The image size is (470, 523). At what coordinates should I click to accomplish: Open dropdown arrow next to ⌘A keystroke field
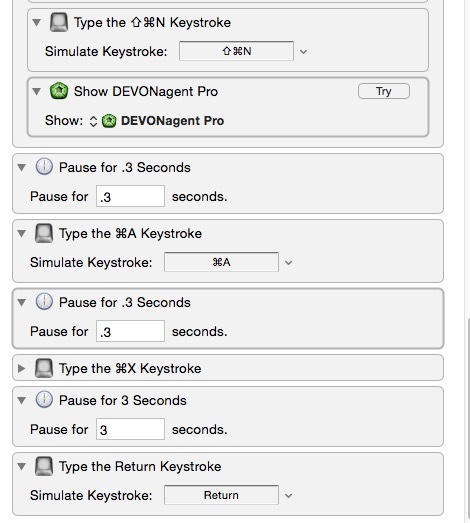(x=289, y=263)
